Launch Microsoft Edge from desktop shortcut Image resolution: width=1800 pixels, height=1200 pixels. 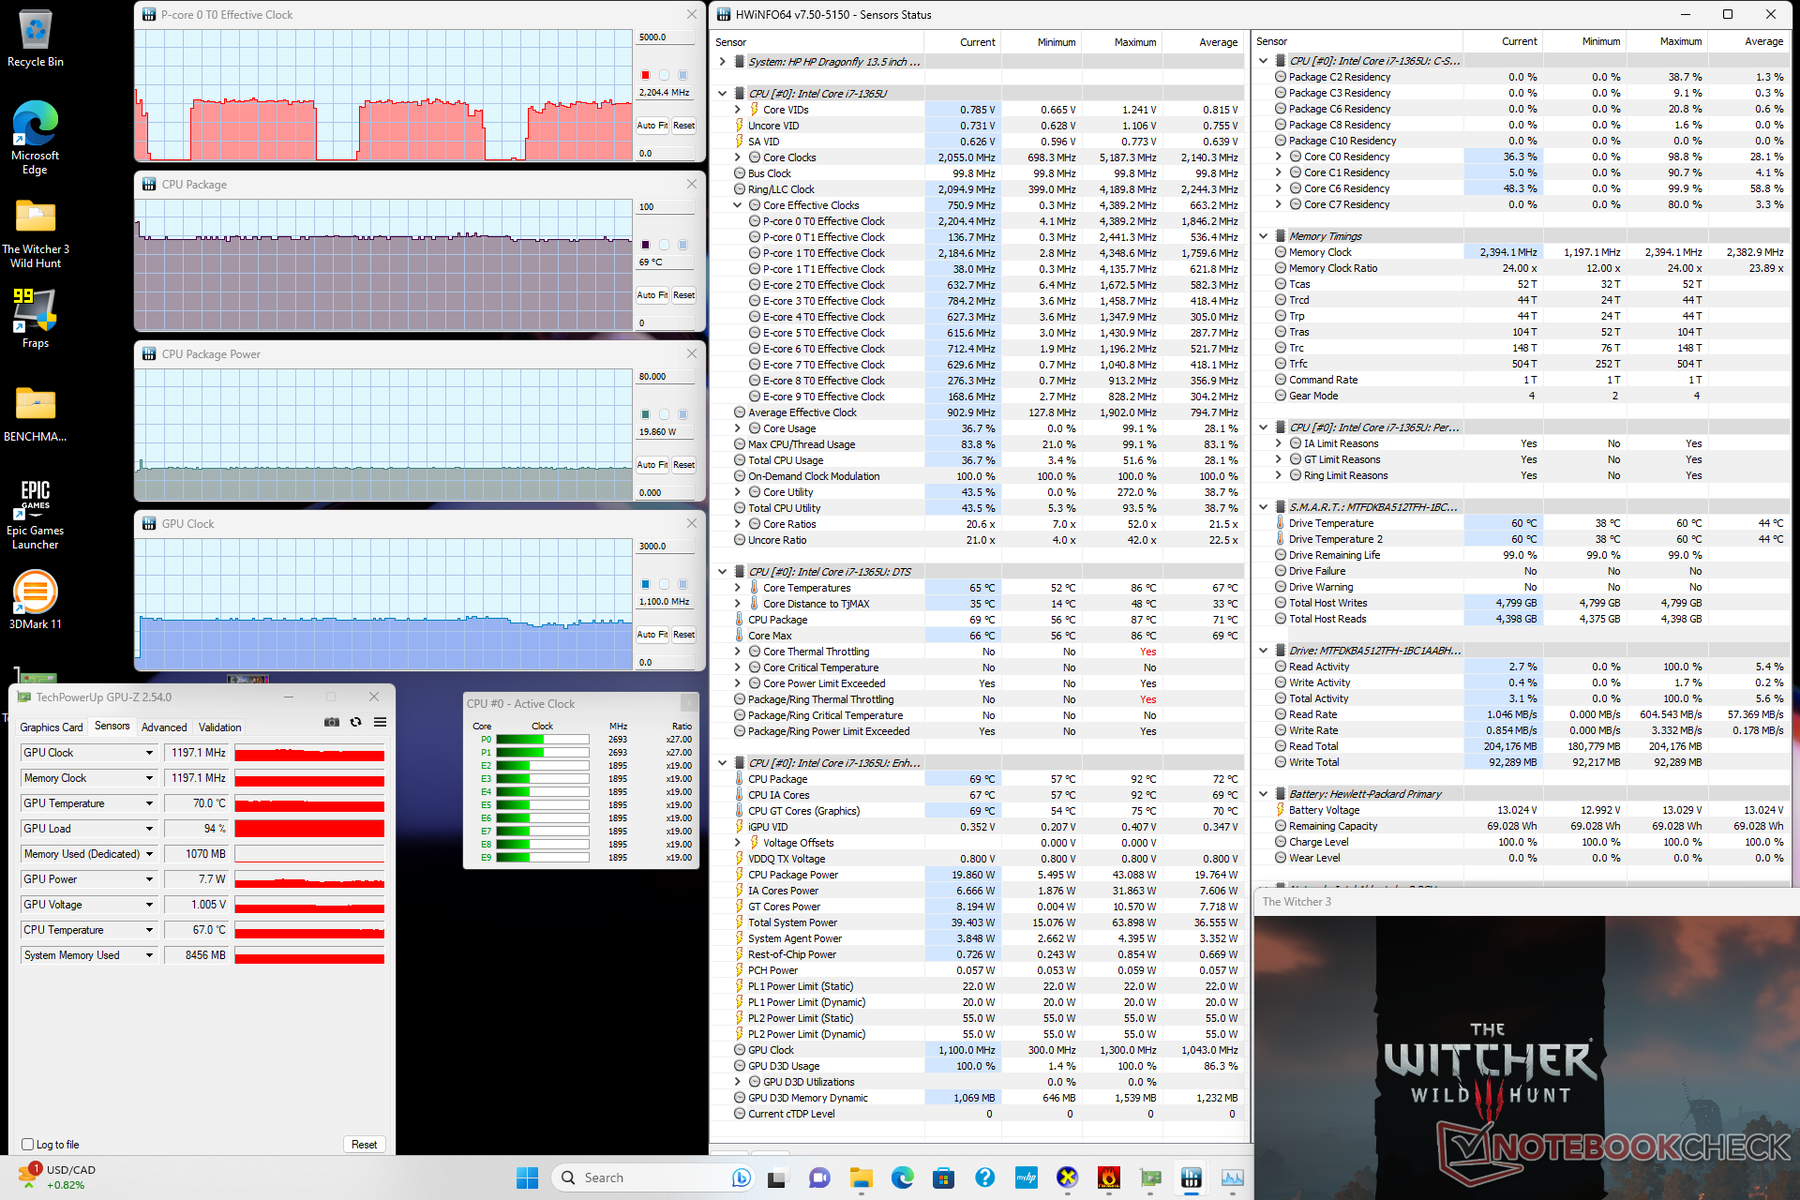pos(35,138)
